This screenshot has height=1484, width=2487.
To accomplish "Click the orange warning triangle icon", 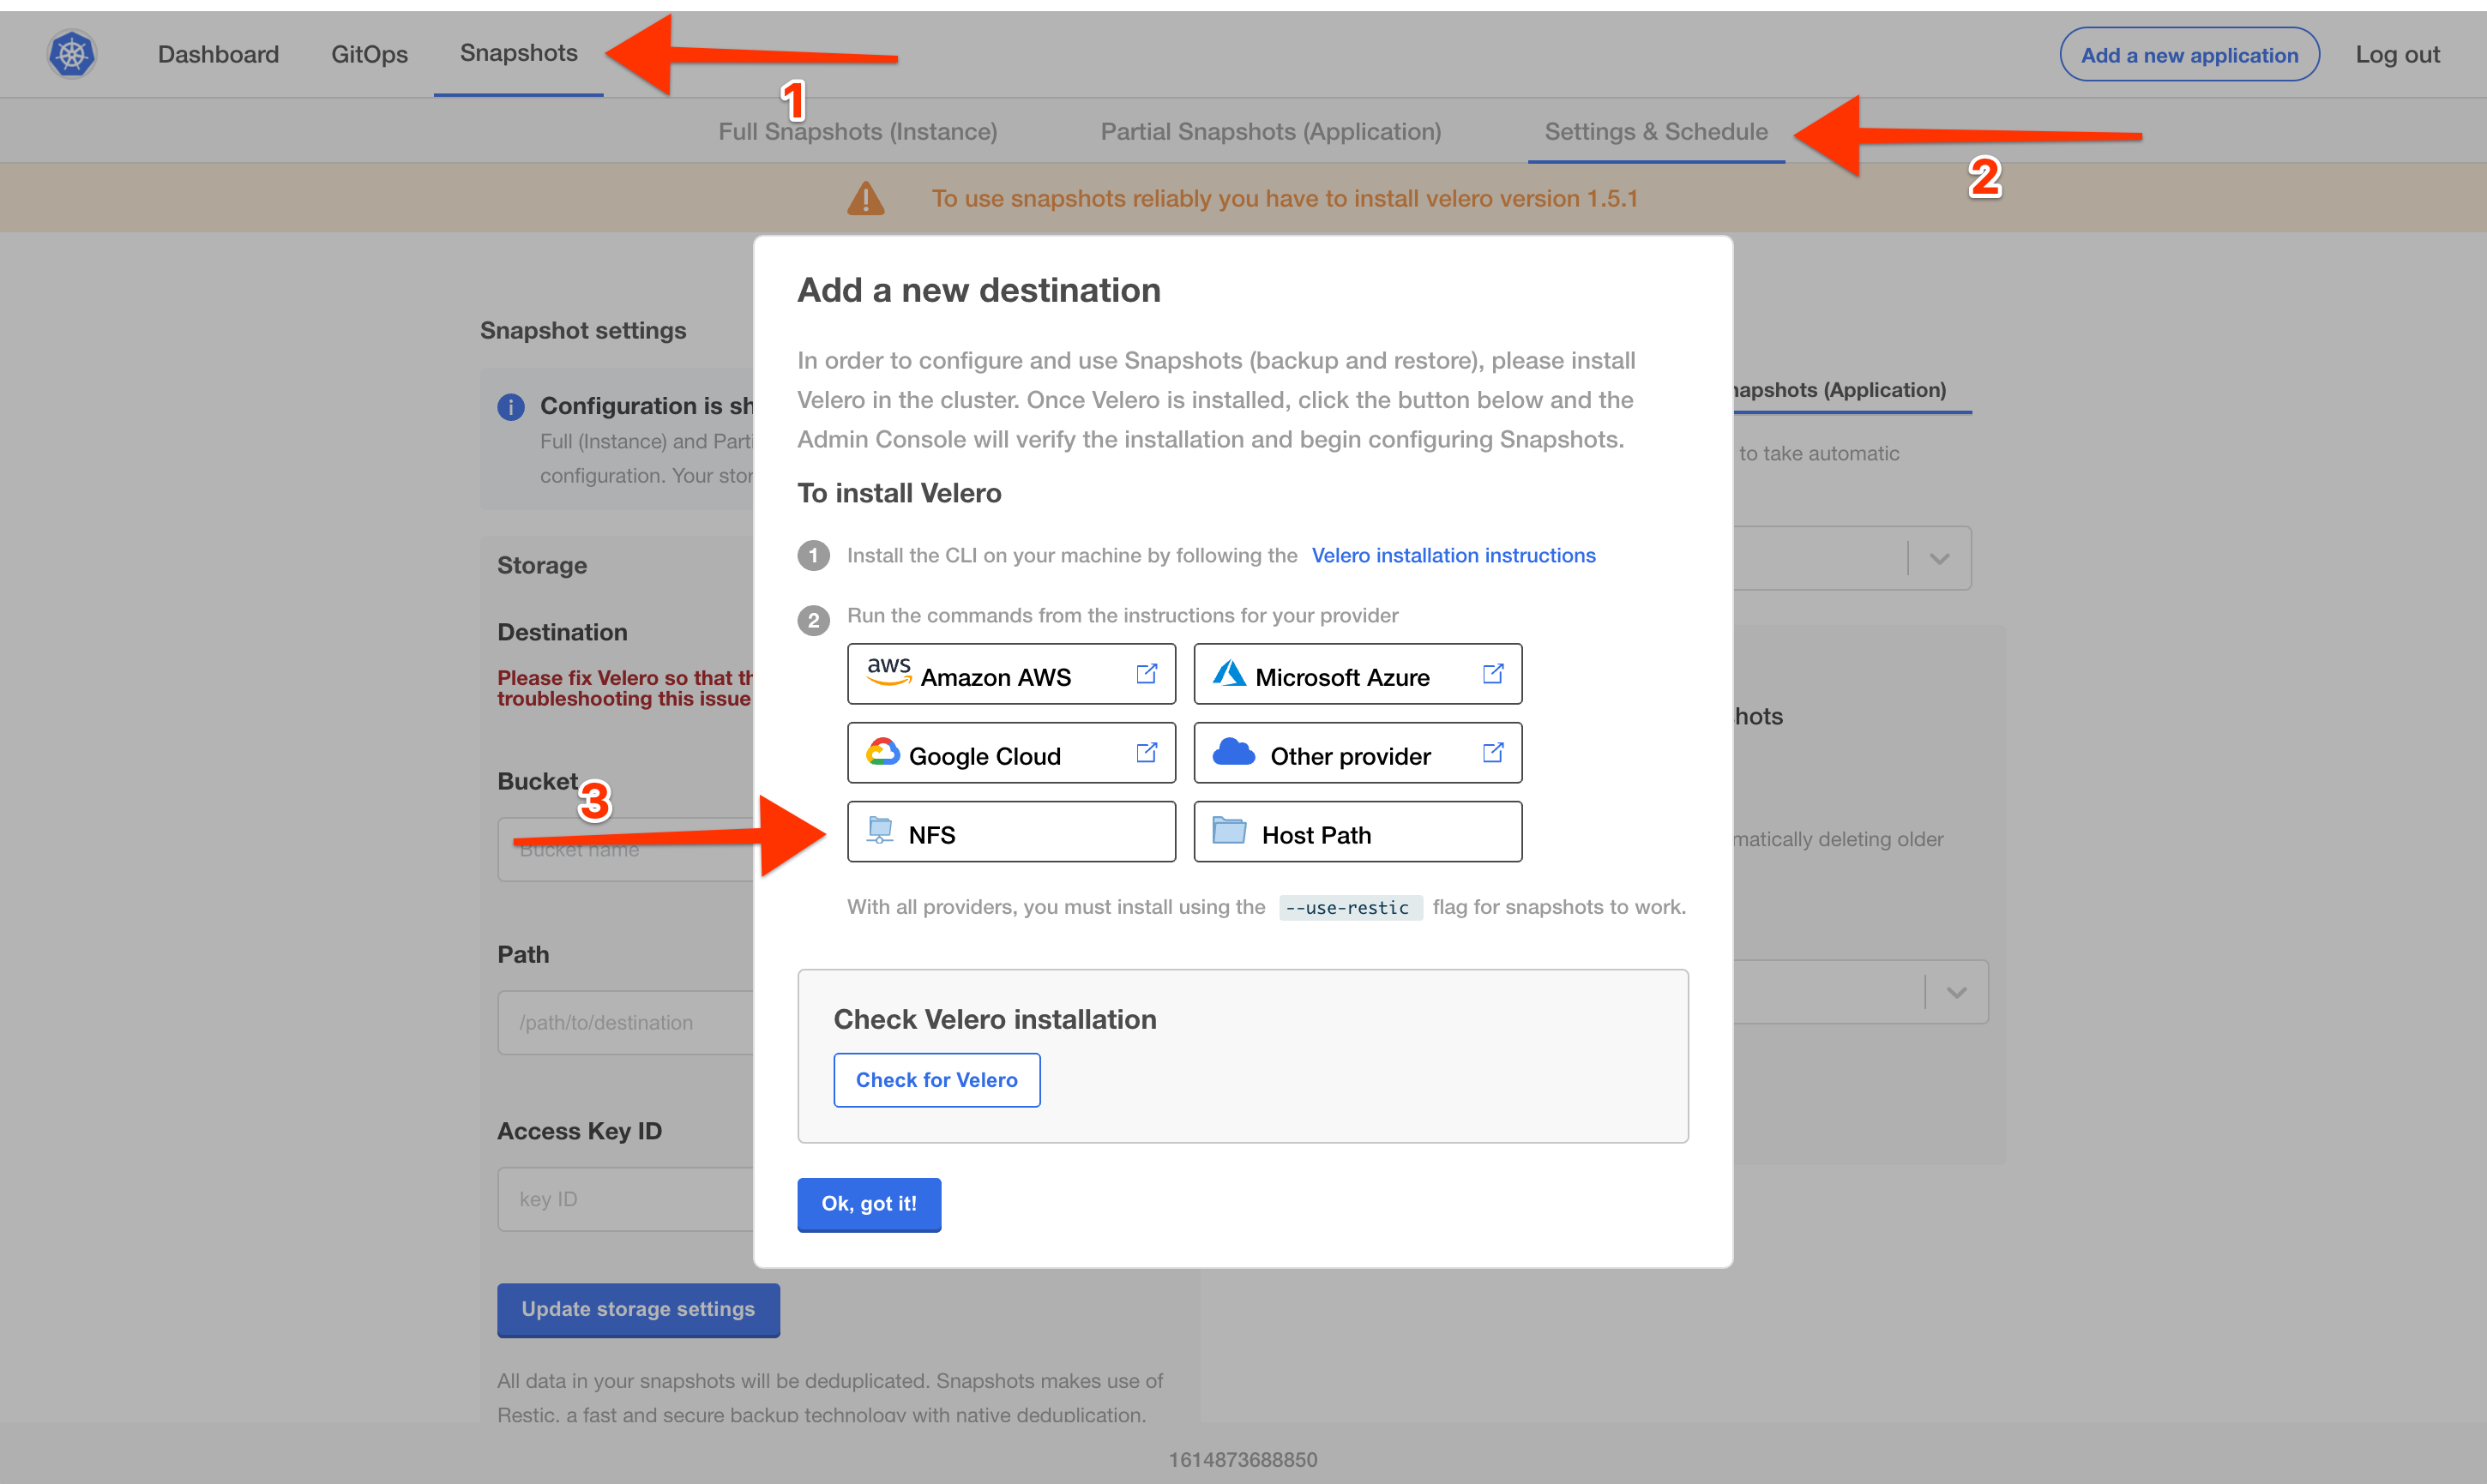I will [865, 198].
